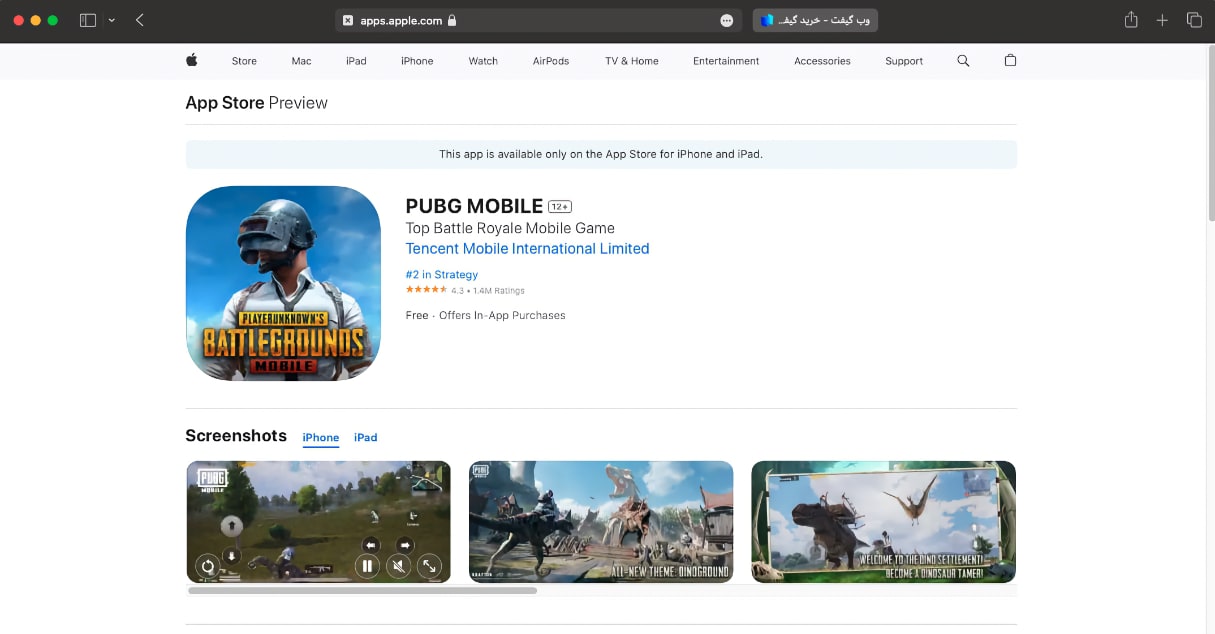Open Accessories navigation item
Viewport: 1215px width, 634px height.
[x=822, y=61]
